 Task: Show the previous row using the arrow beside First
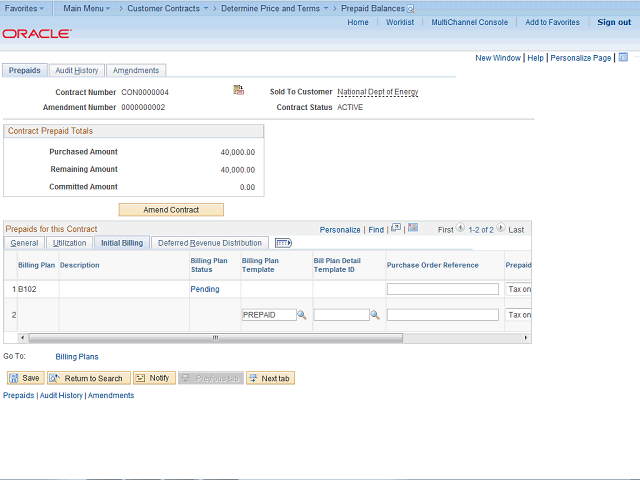click(x=460, y=227)
